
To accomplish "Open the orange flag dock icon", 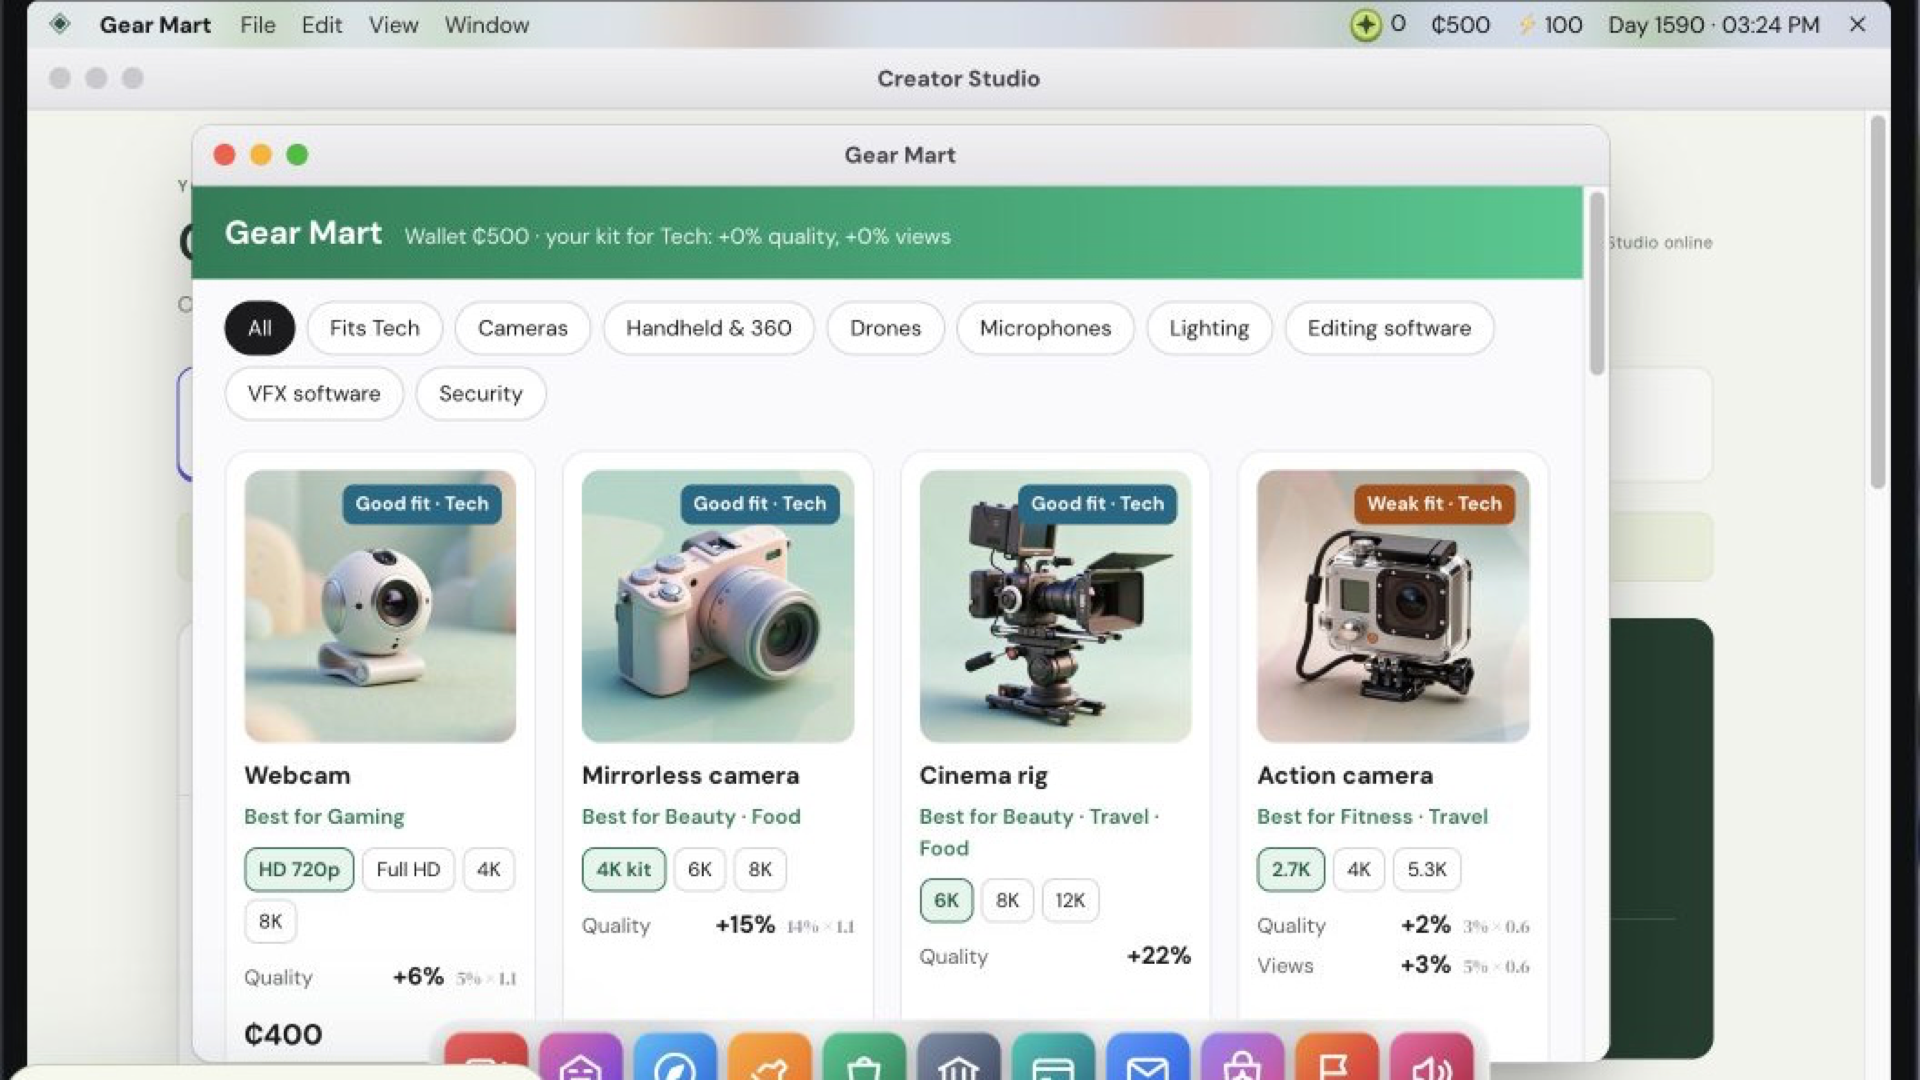I will pyautogui.click(x=1336, y=1058).
